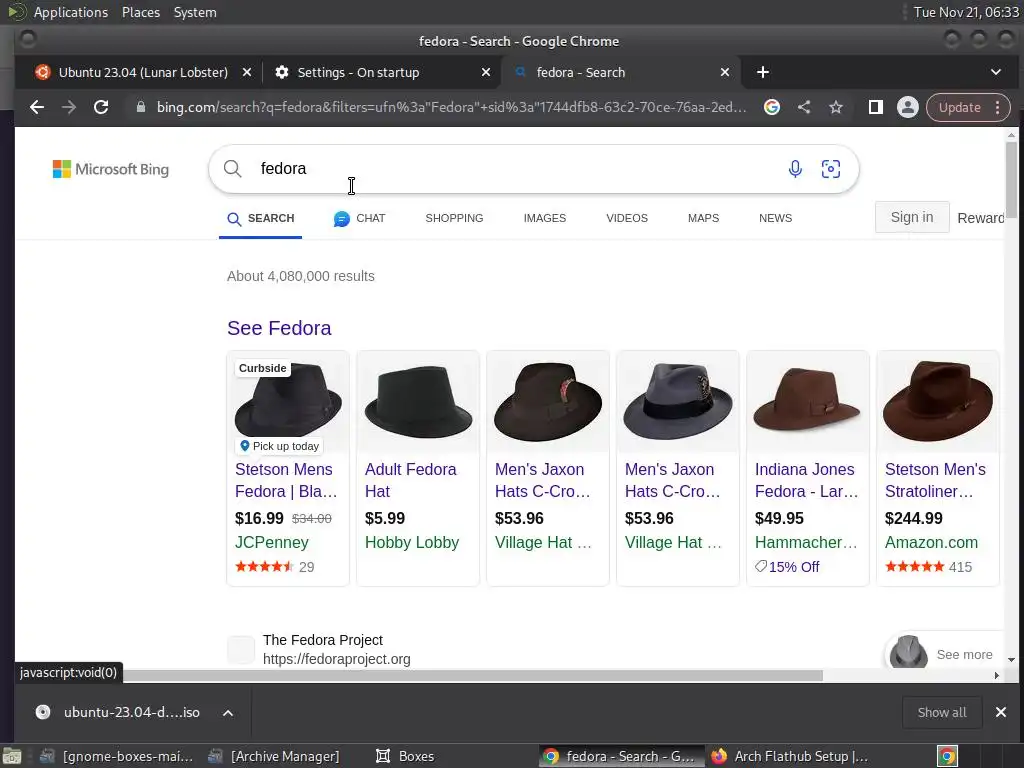Image resolution: width=1024 pixels, height=768 pixels.
Task: Click the JCPenney seller link
Action: [272, 542]
